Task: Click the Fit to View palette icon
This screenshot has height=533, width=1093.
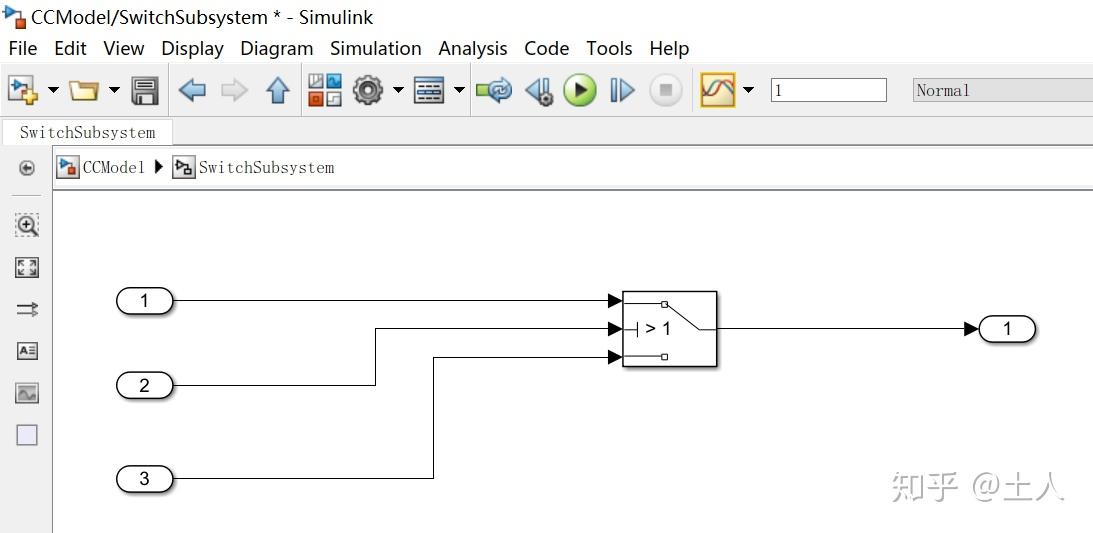Action: point(27,268)
